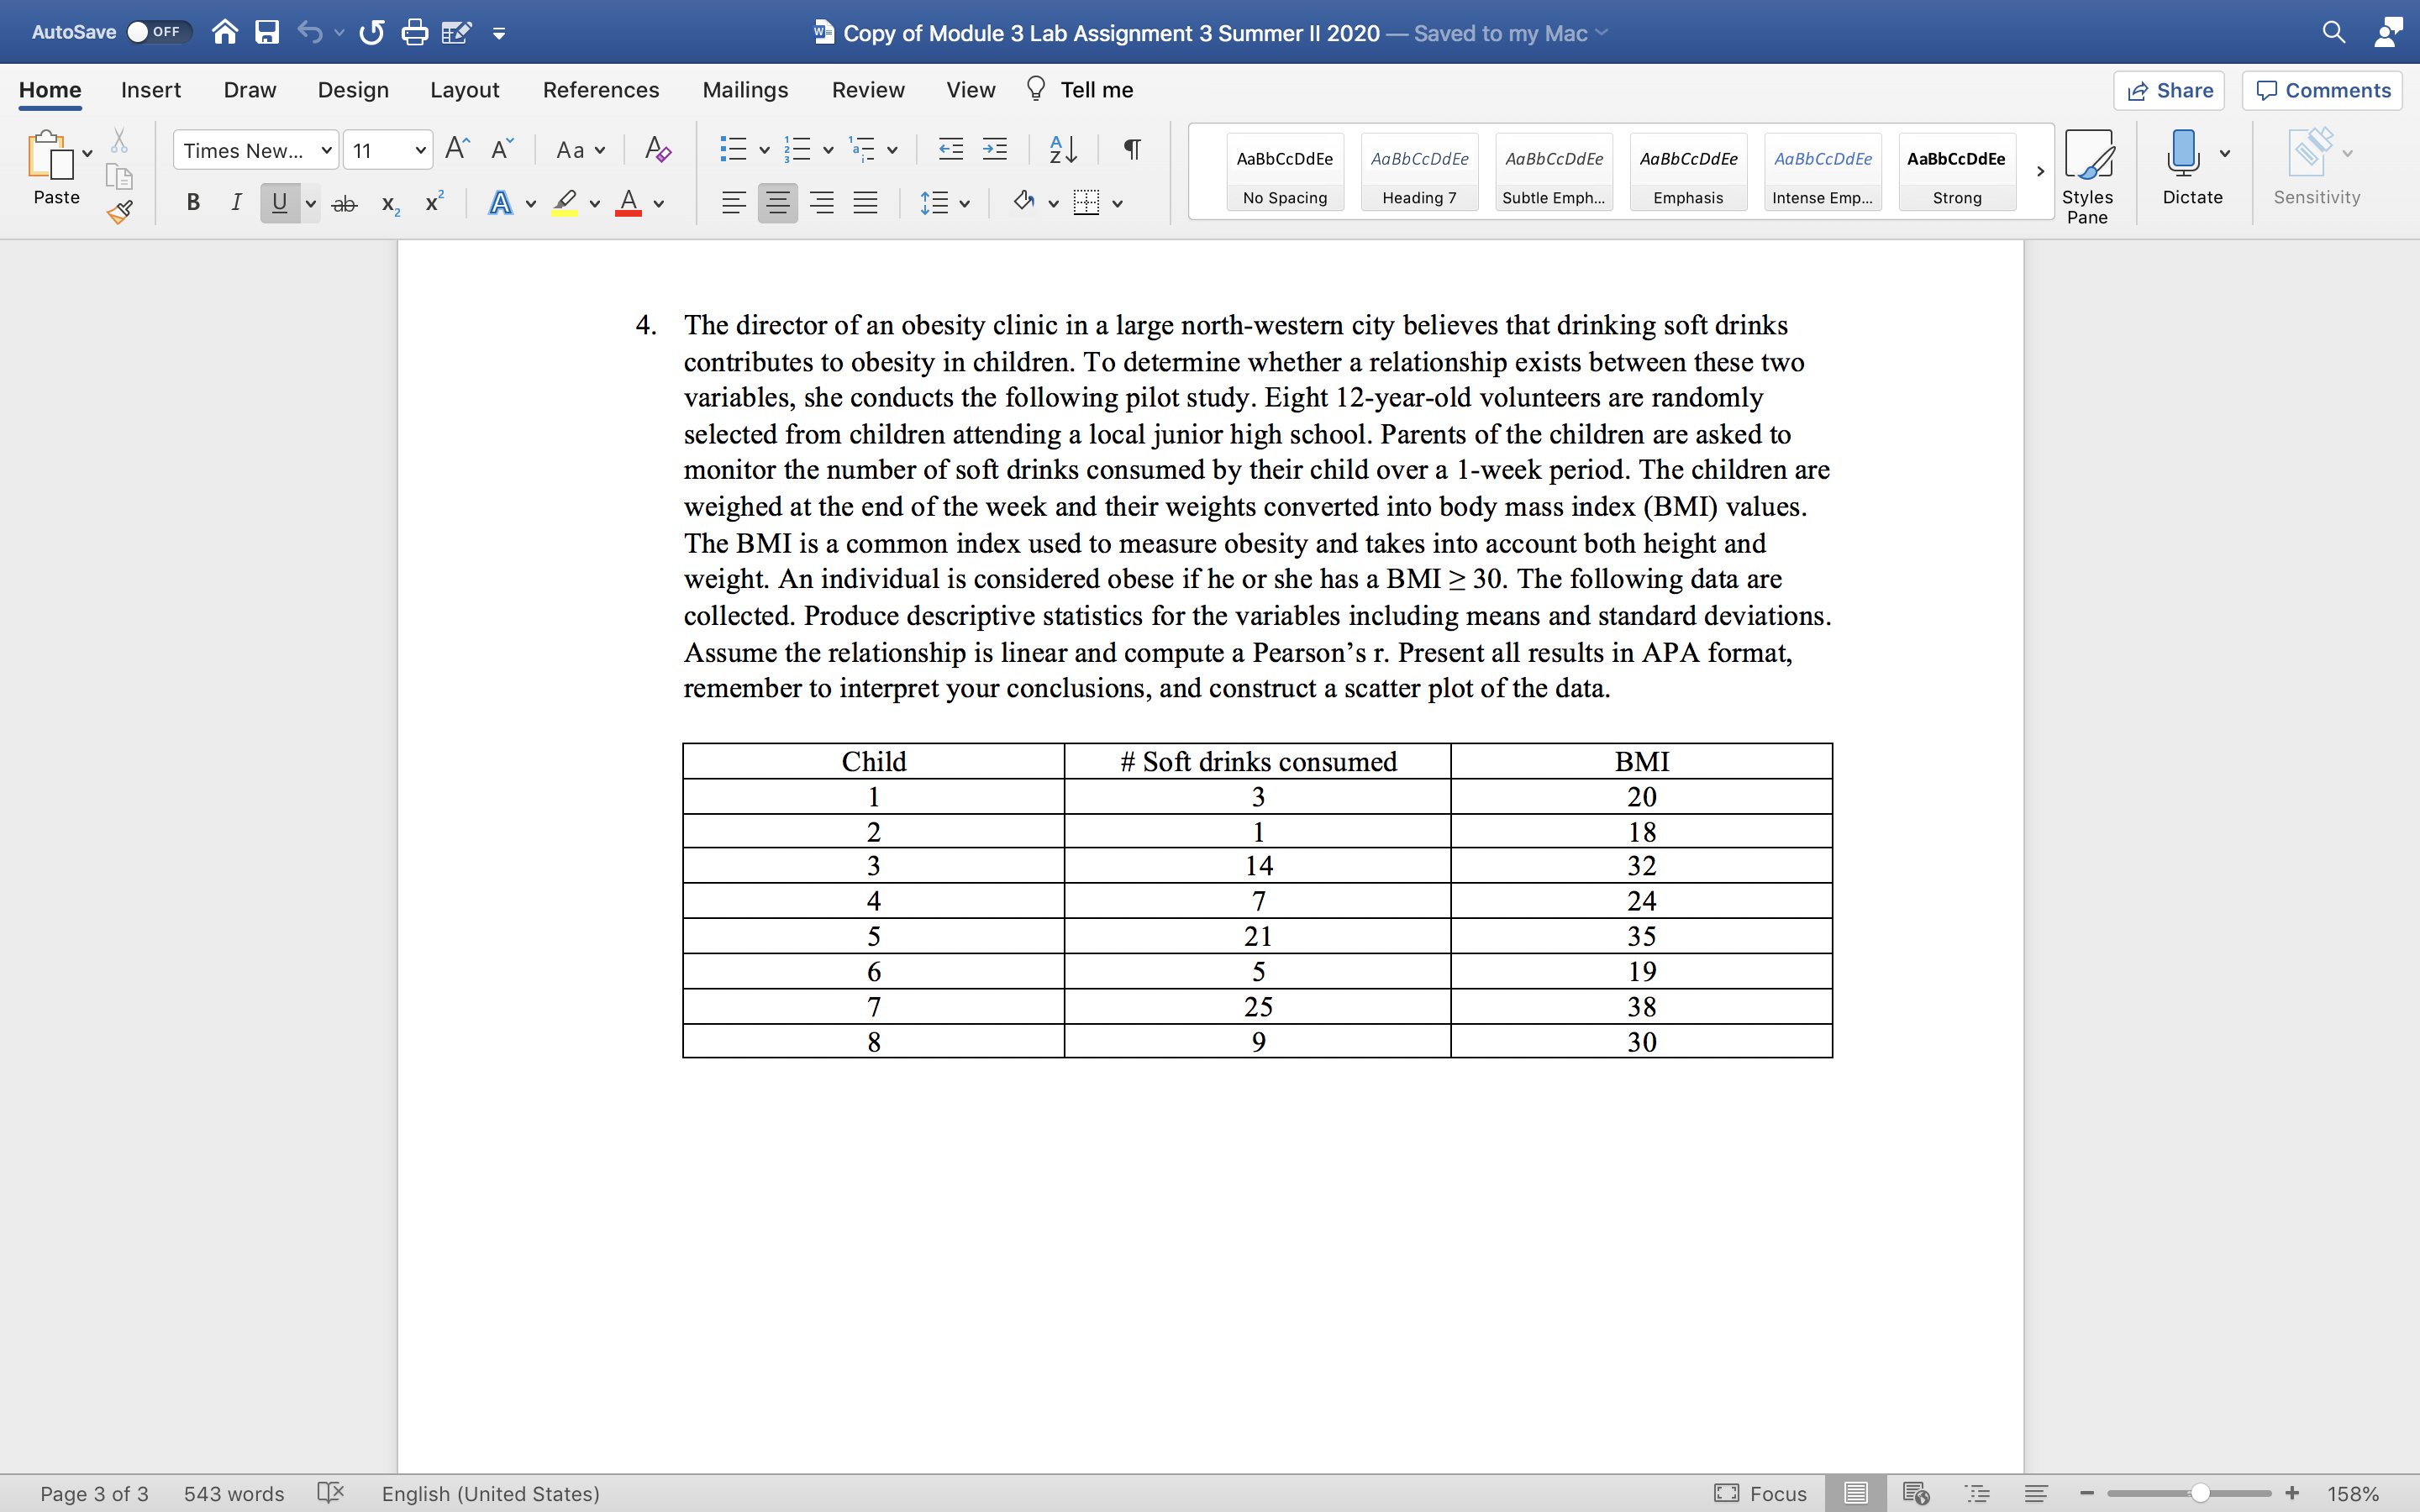The height and width of the screenshot is (1512, 2420).
Task: Toggle underline formatting
Action: coord(279,203)
